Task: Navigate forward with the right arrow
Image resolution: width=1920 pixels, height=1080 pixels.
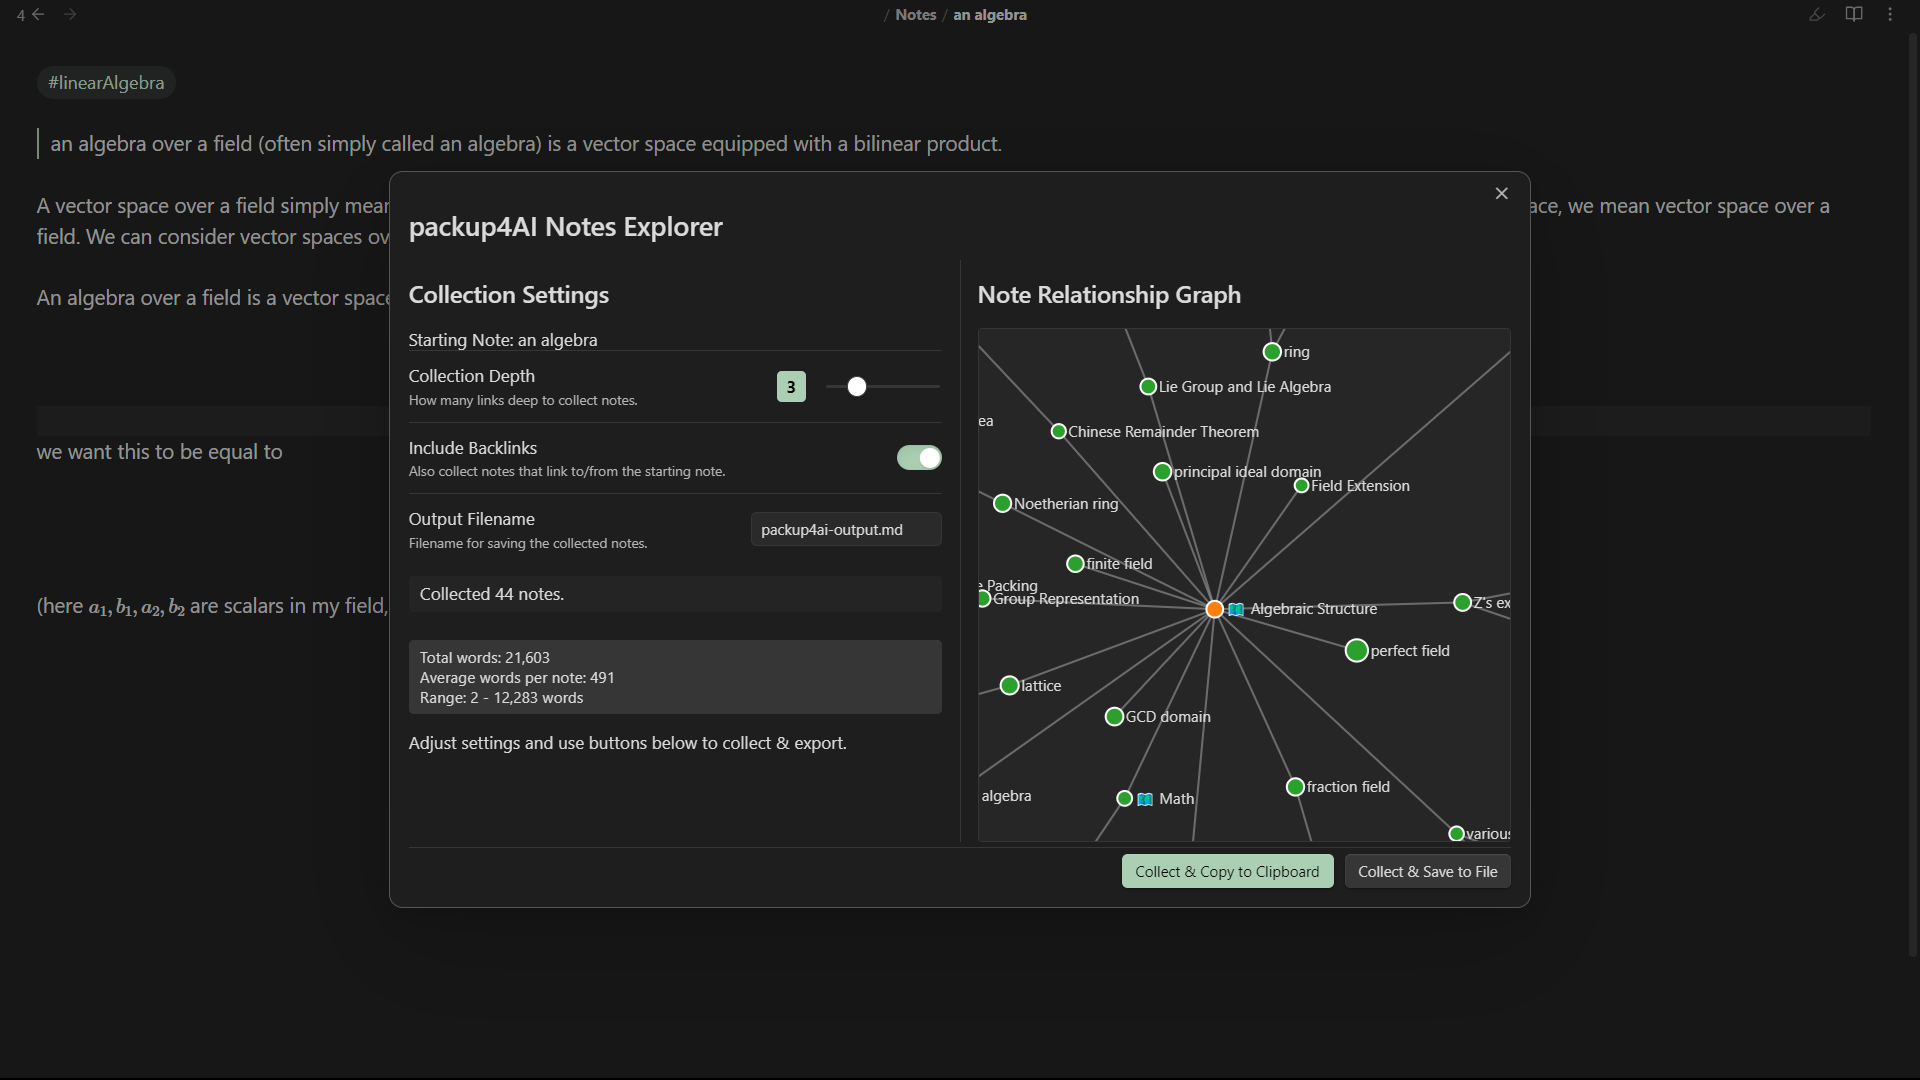Action: tap(70, 15)
